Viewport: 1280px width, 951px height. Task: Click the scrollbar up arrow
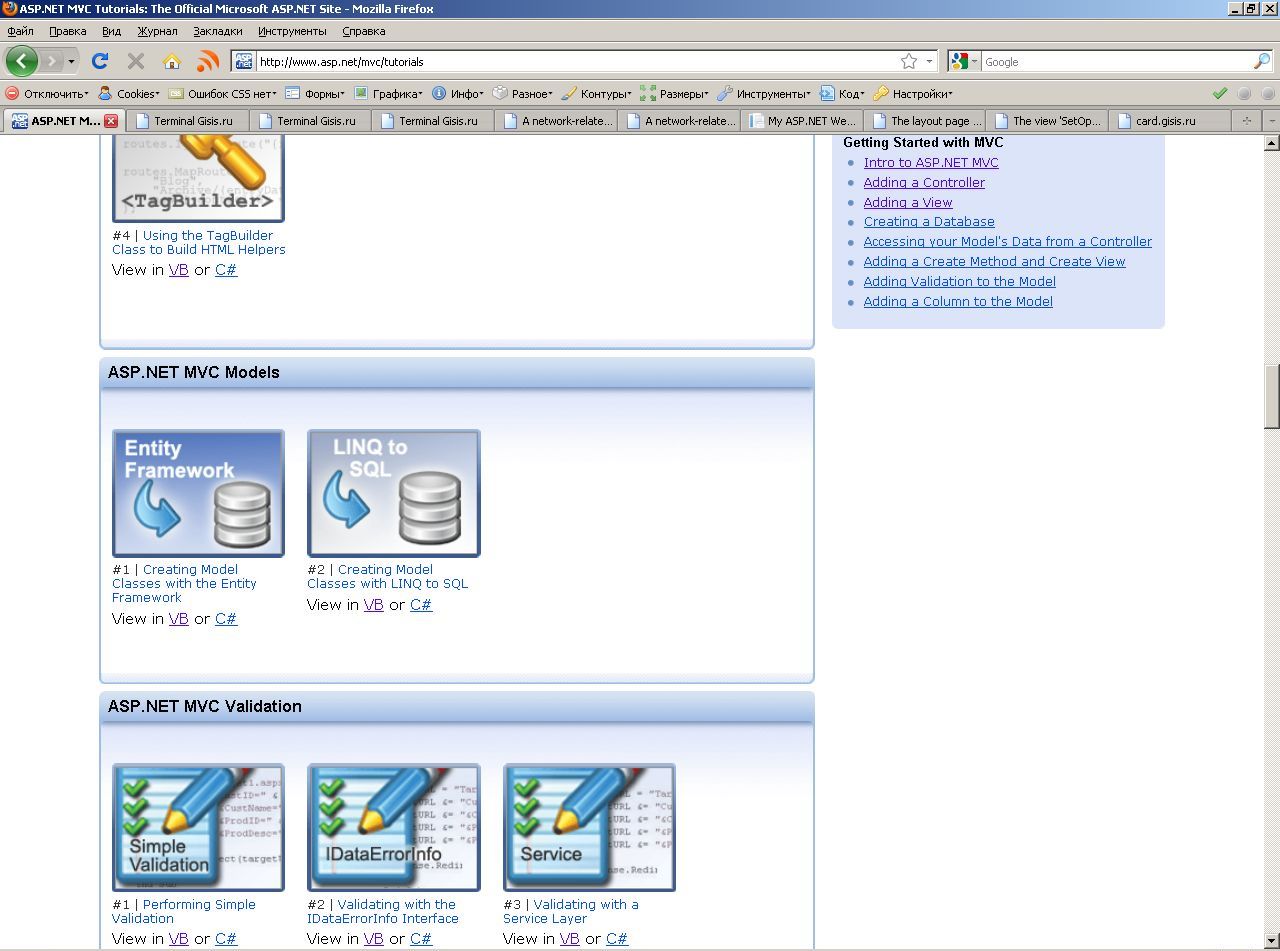(x=1272, y=143)
